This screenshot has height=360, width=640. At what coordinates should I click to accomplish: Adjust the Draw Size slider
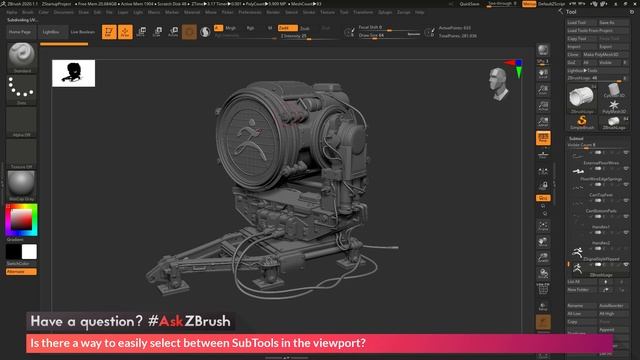point(389,36)
